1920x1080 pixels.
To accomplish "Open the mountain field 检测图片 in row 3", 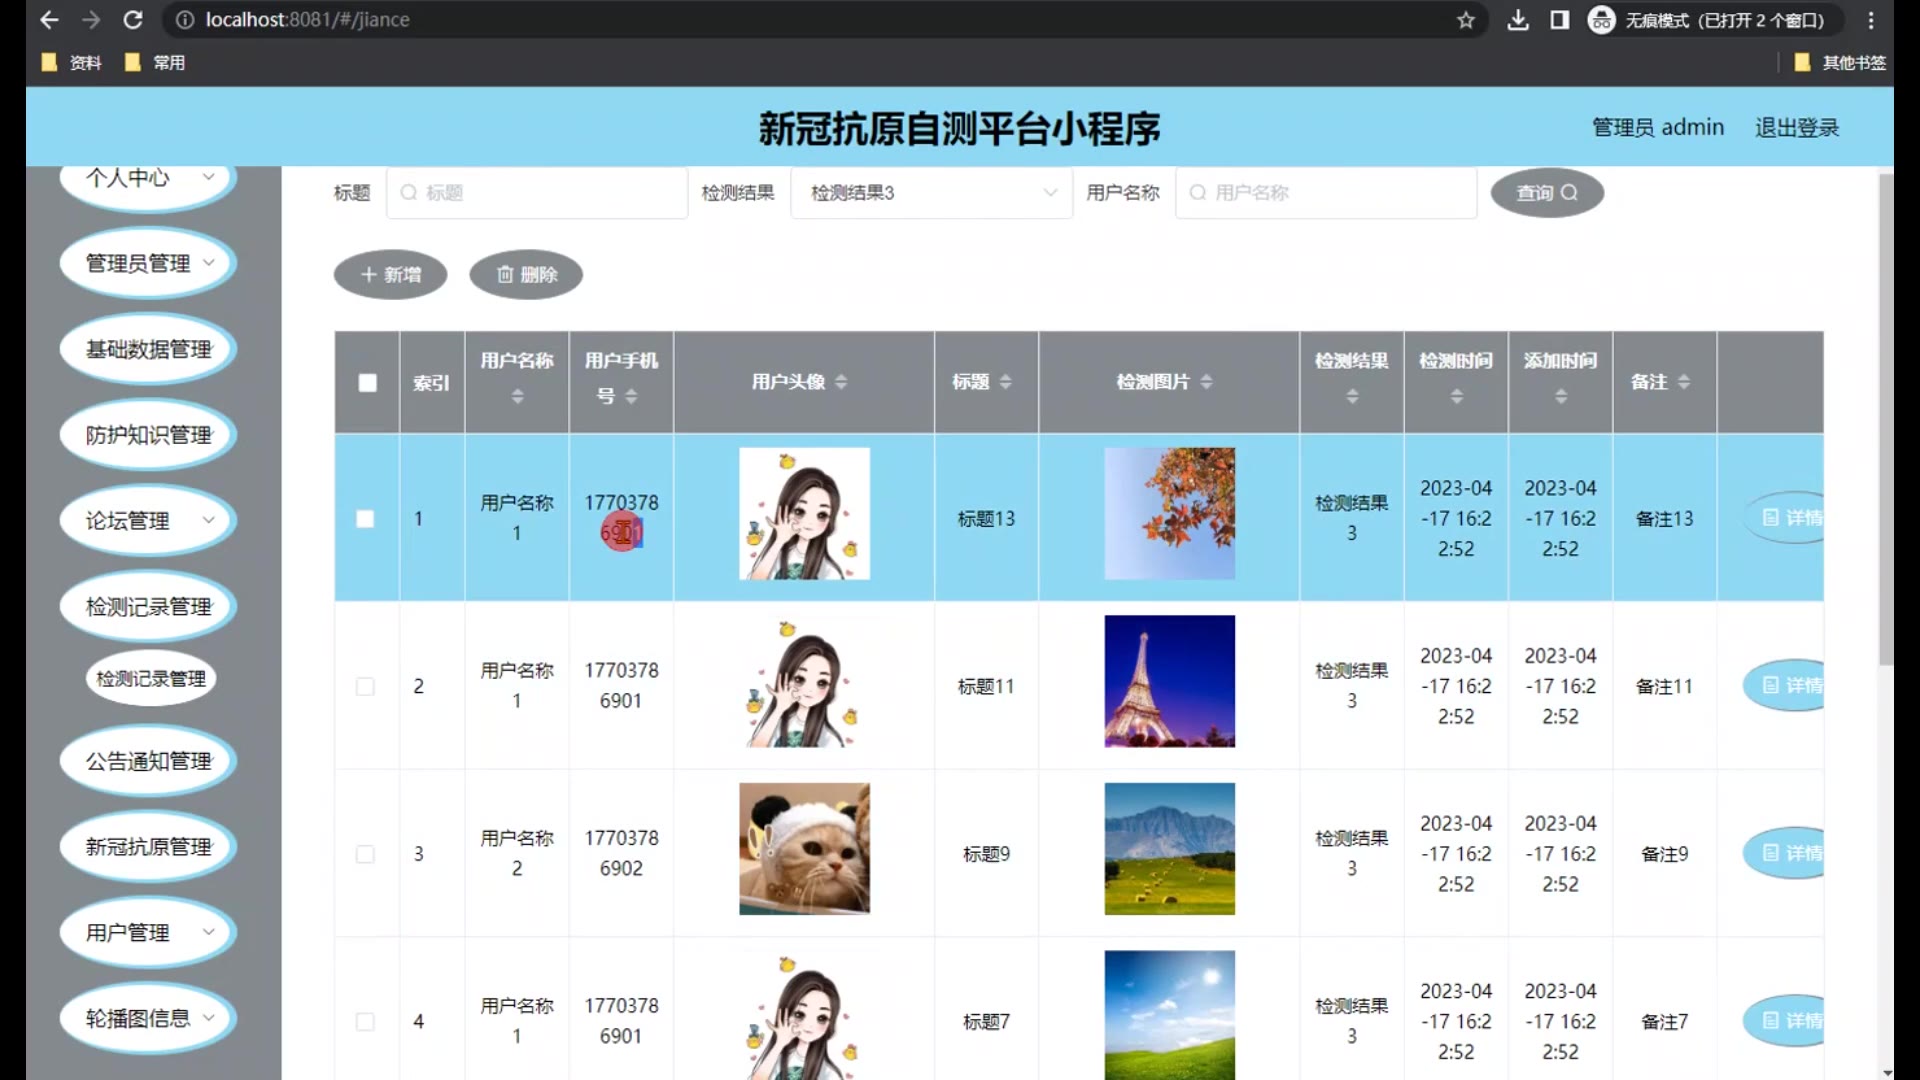I will (1169, 849).
